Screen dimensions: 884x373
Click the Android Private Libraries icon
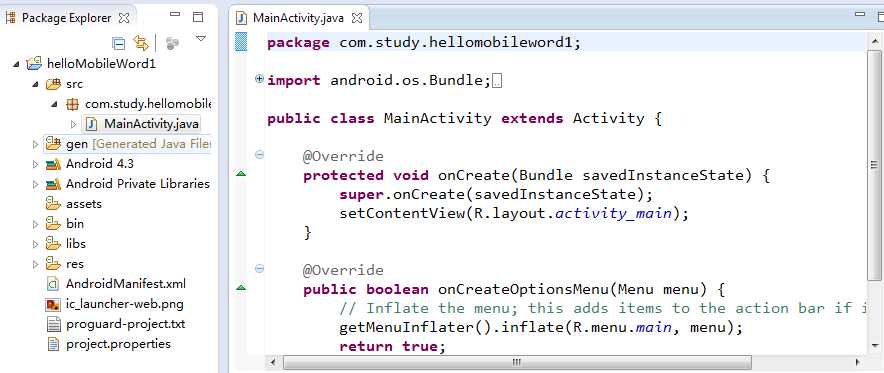click(53, 184)
